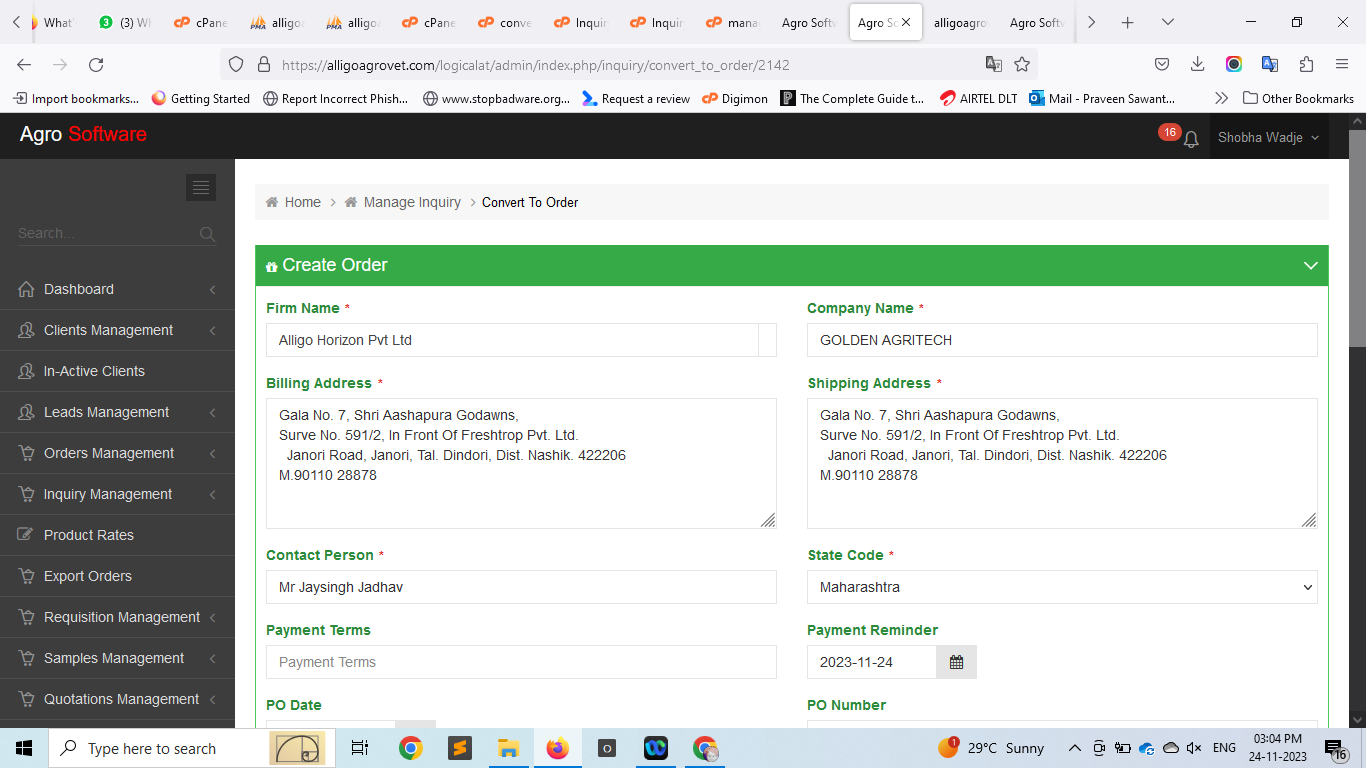
Task: Reload the page in browser
Action: pyautogui.click(x=96, y=64)
